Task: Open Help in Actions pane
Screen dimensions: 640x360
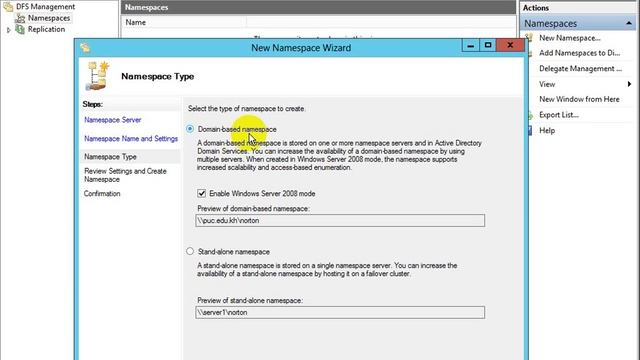Action: tap(547, 131)
